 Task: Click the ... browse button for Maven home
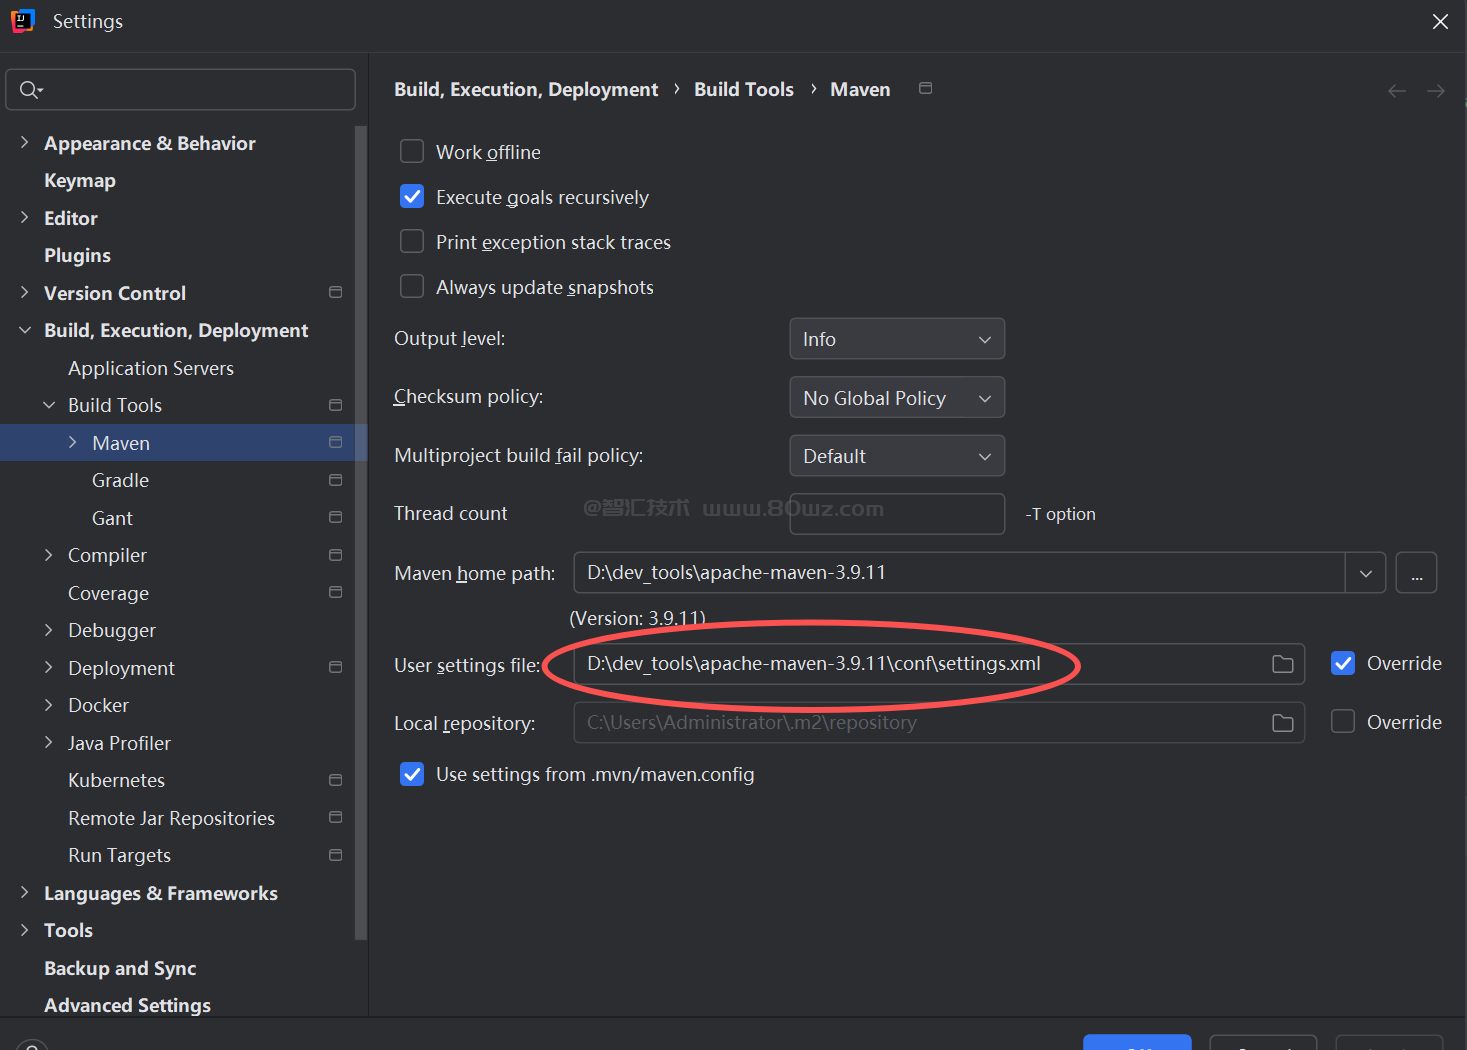[x=1417, y=573]
